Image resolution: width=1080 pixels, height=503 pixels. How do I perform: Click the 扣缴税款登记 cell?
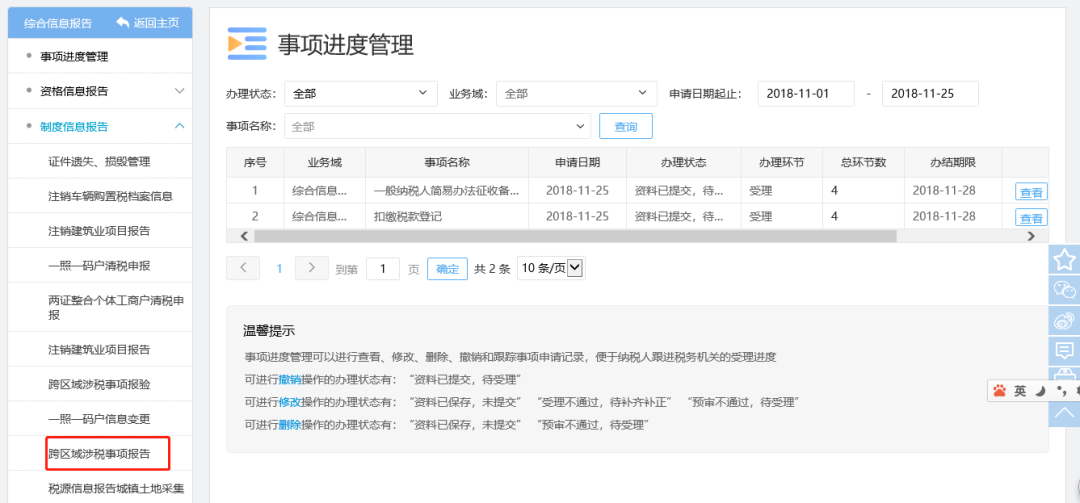pyautogui.click(x=447, y=216)
